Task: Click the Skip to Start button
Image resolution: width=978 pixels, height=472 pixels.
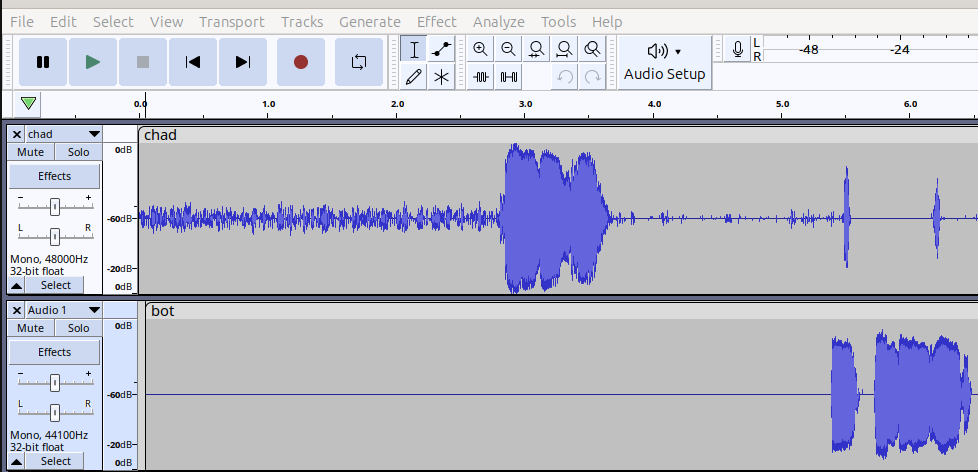Action: [x=193, y=62]
